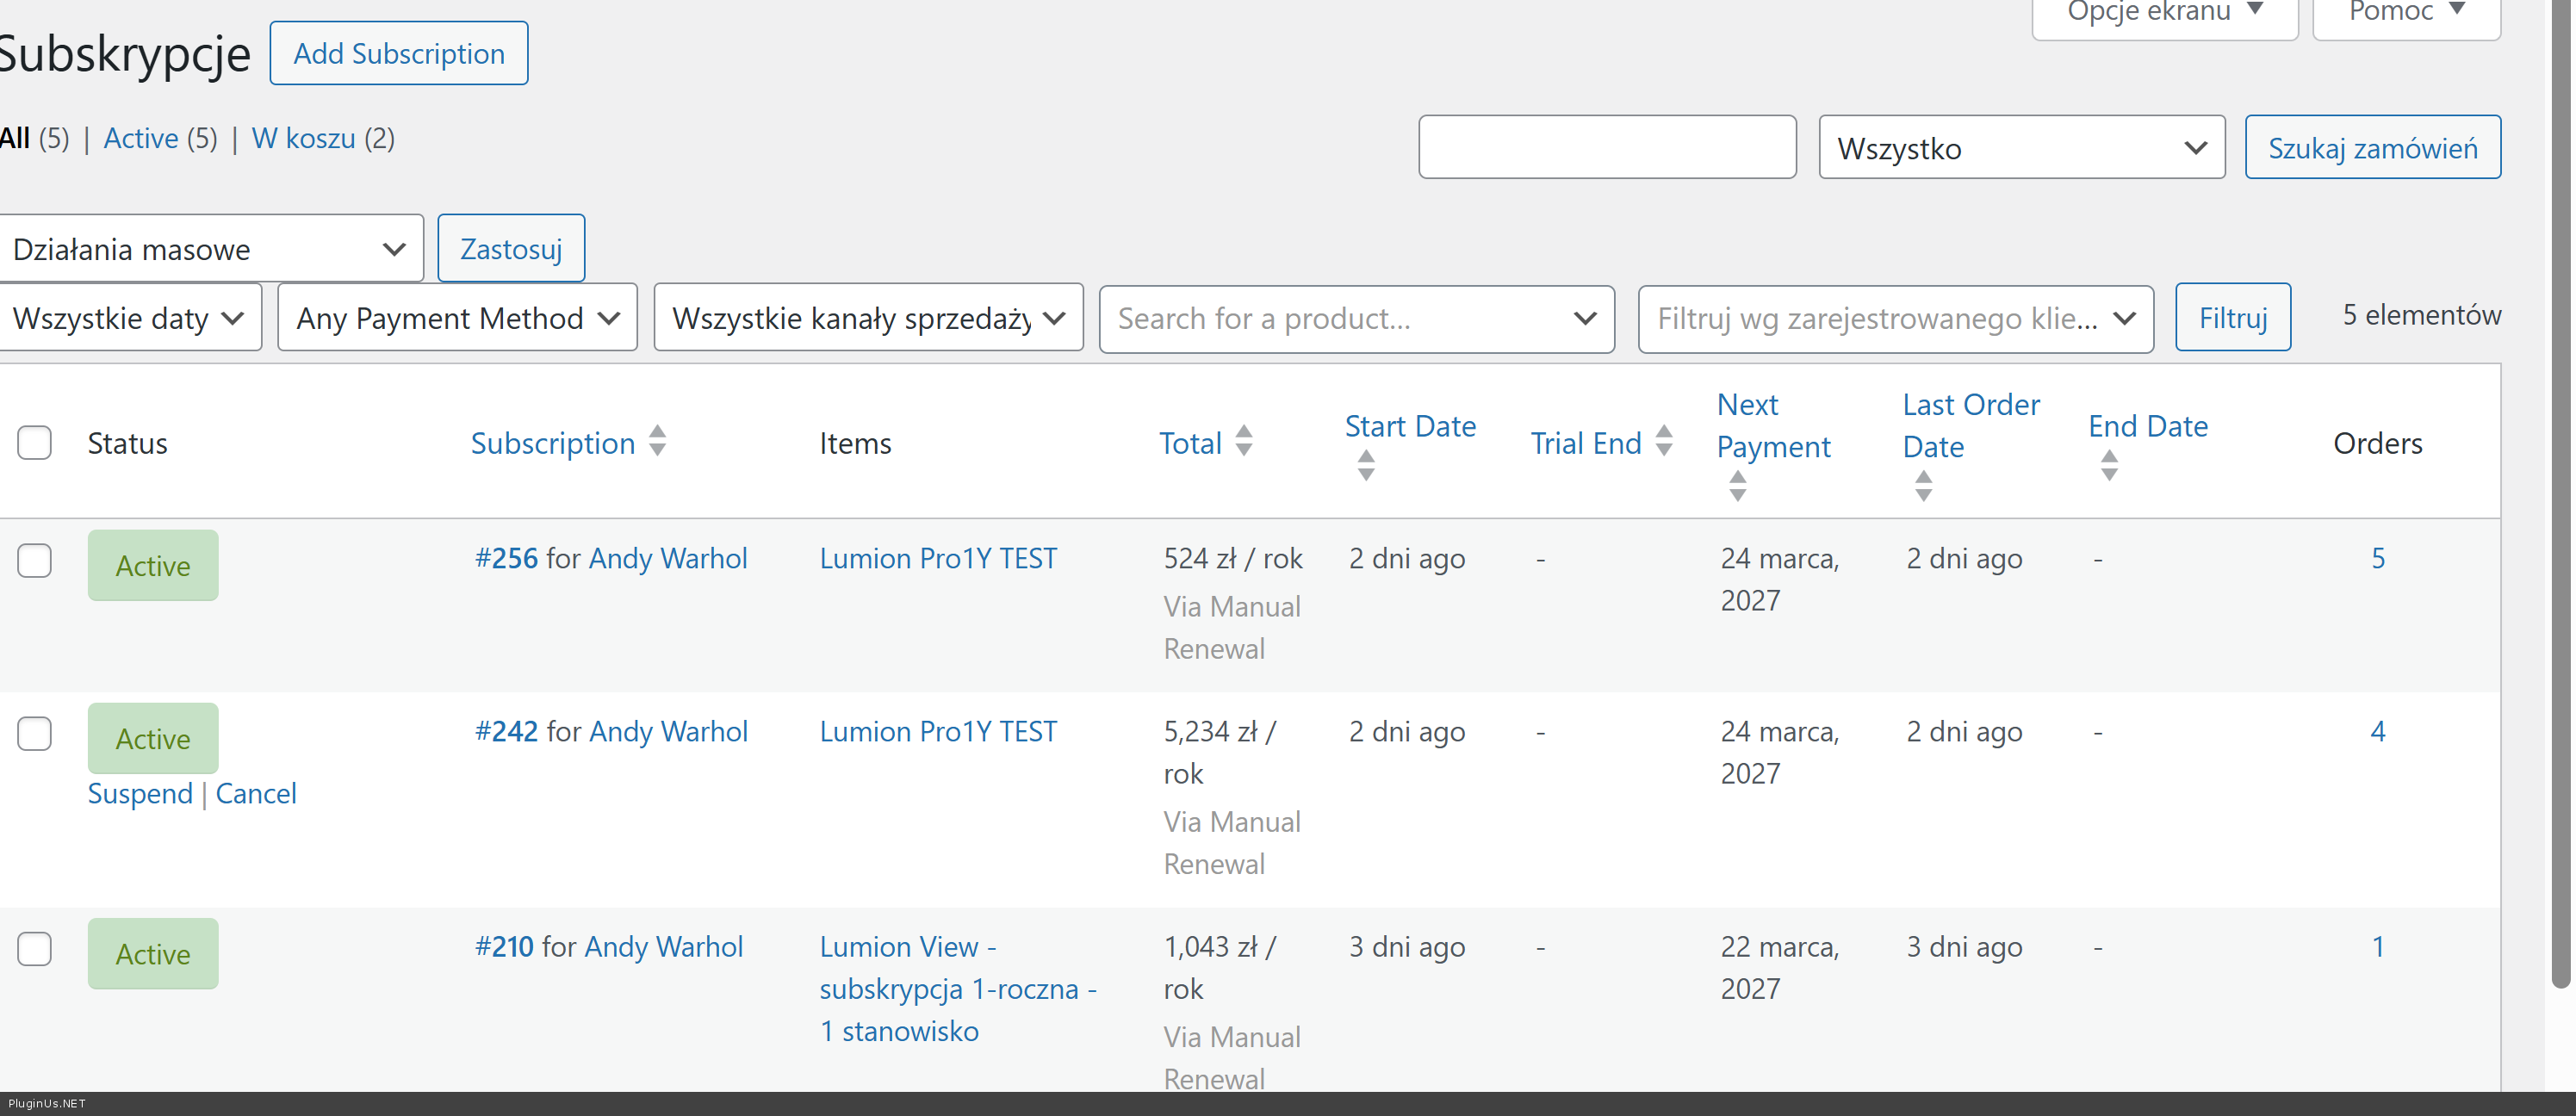Sort by Subscription column arrows

[x=657, y=441]
